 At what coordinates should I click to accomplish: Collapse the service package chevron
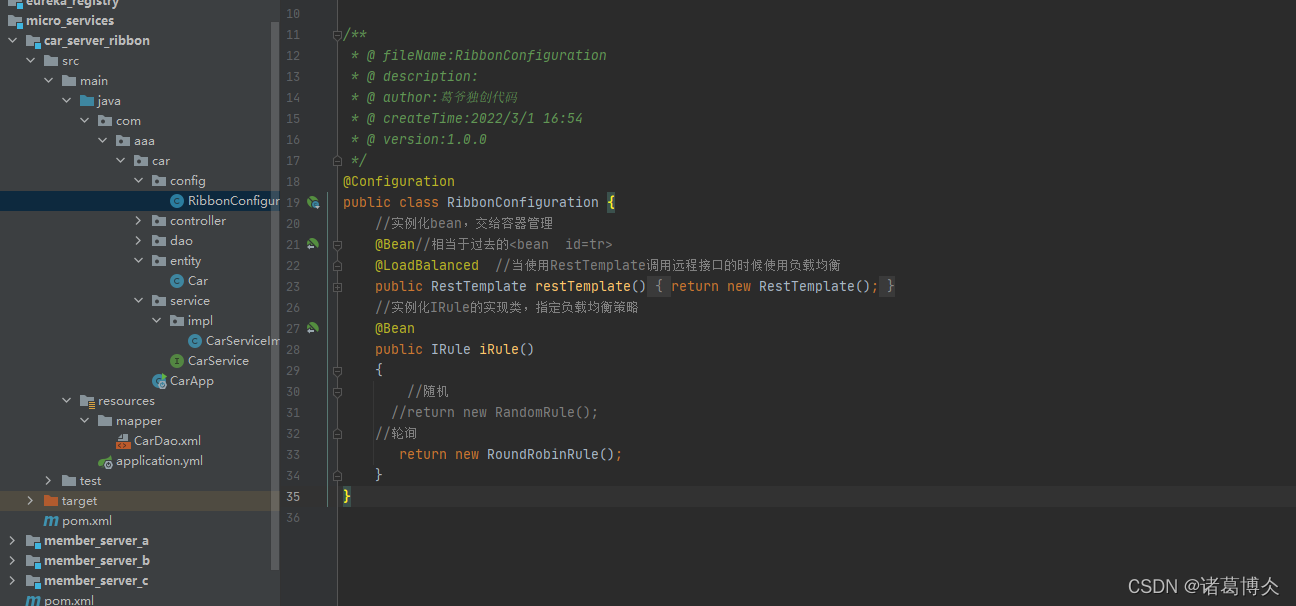tap(138, 301)
